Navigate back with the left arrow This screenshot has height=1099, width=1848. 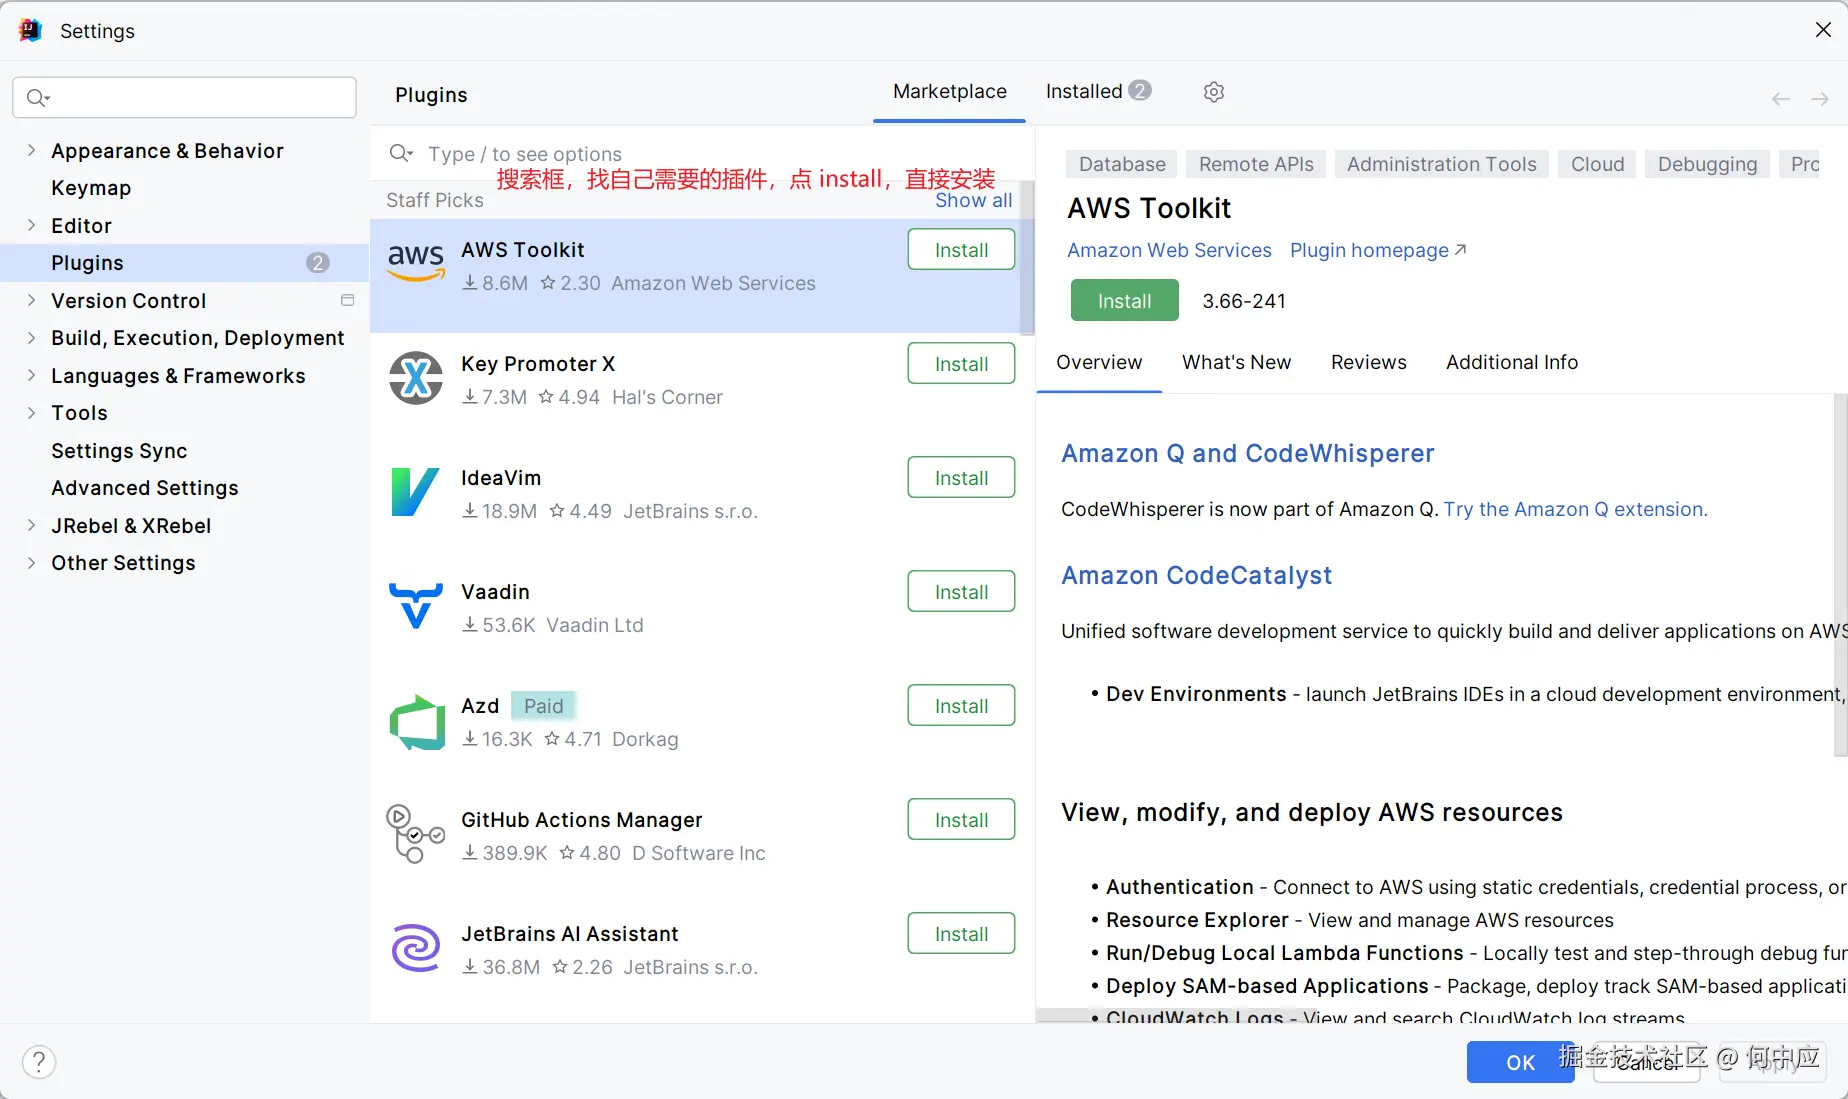(1781, 99)
